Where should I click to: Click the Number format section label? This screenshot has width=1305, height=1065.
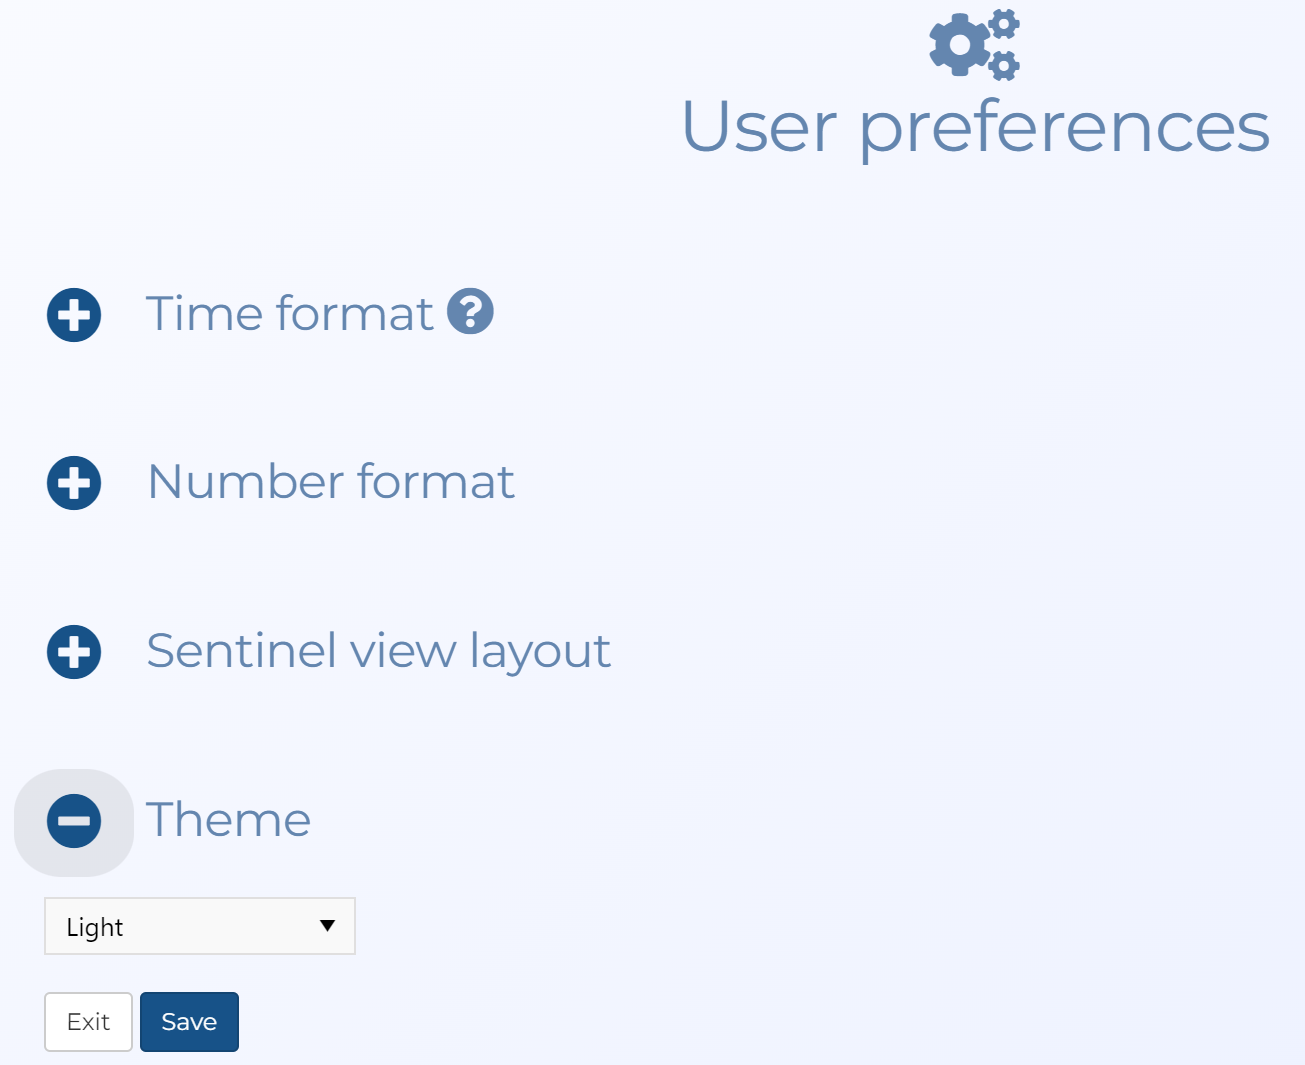330,481
